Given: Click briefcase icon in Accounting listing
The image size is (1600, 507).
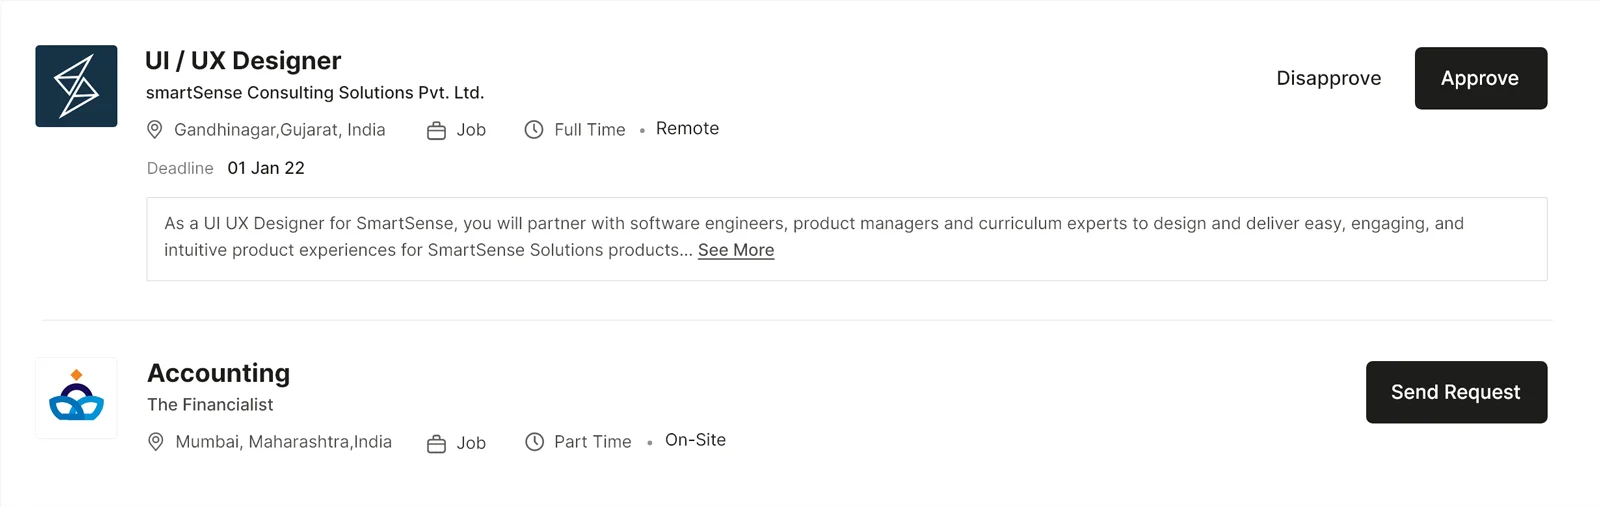Looking at the screenshot, I should pyautogui.click(x=436, y=444).
